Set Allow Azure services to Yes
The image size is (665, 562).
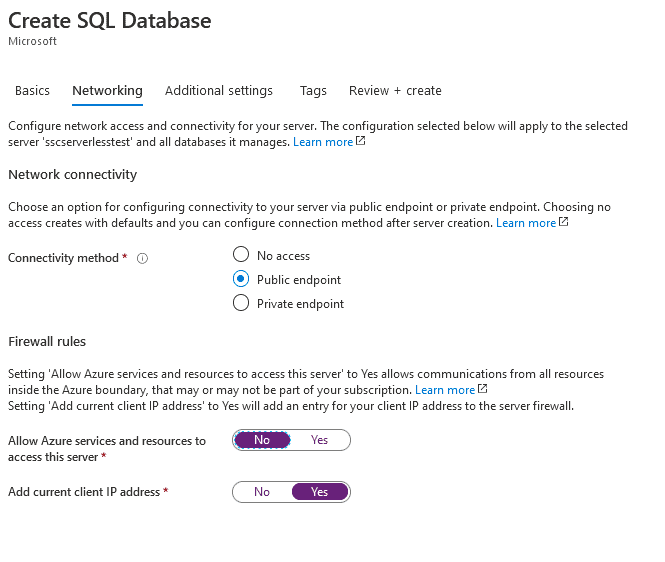coord(319,440)
